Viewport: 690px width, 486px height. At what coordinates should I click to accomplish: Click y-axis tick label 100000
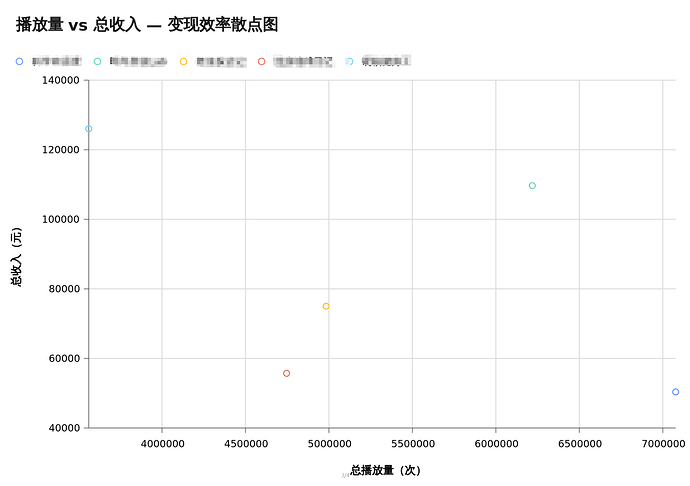[x=61, y=219]
